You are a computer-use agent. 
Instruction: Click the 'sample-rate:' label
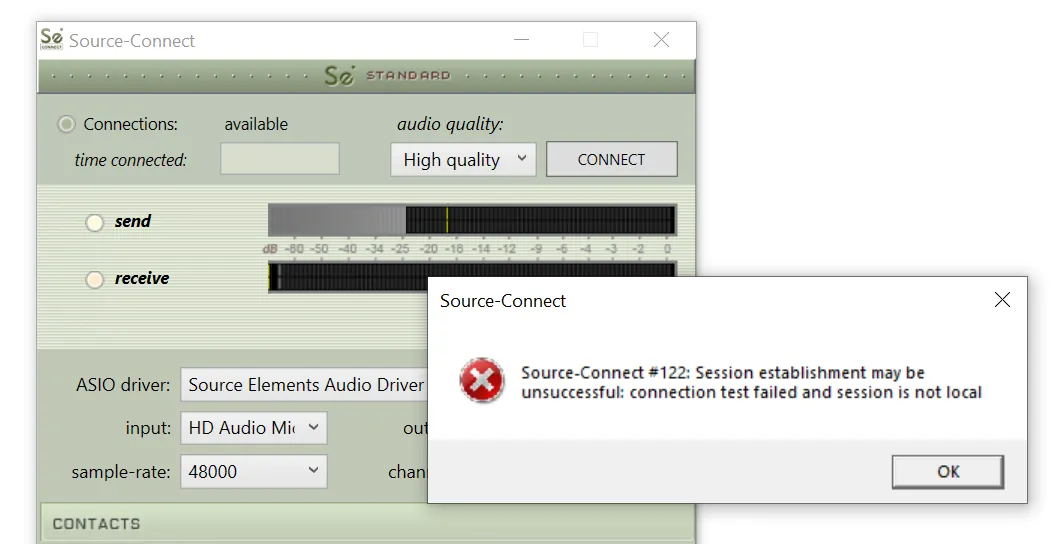pyautogui.click(x=121, y=472)
